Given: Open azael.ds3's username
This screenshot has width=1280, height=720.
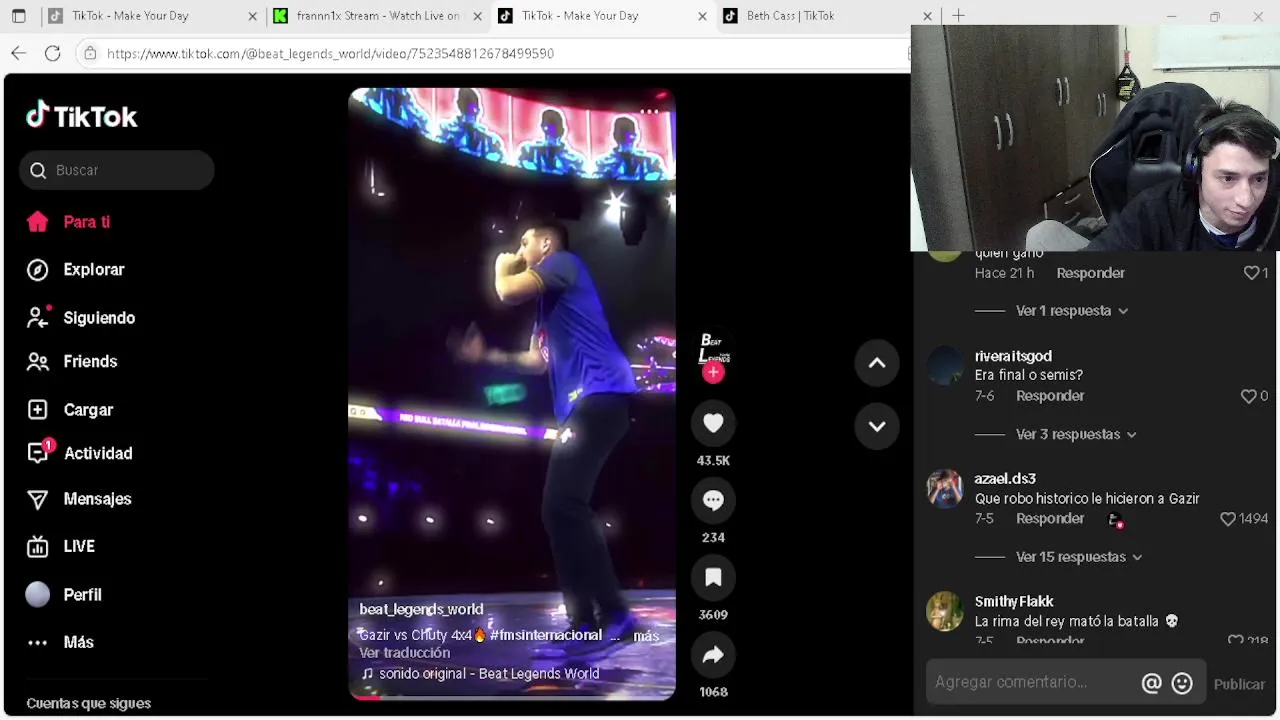Looking at the screenshot, I should [x=1005, y=479].
